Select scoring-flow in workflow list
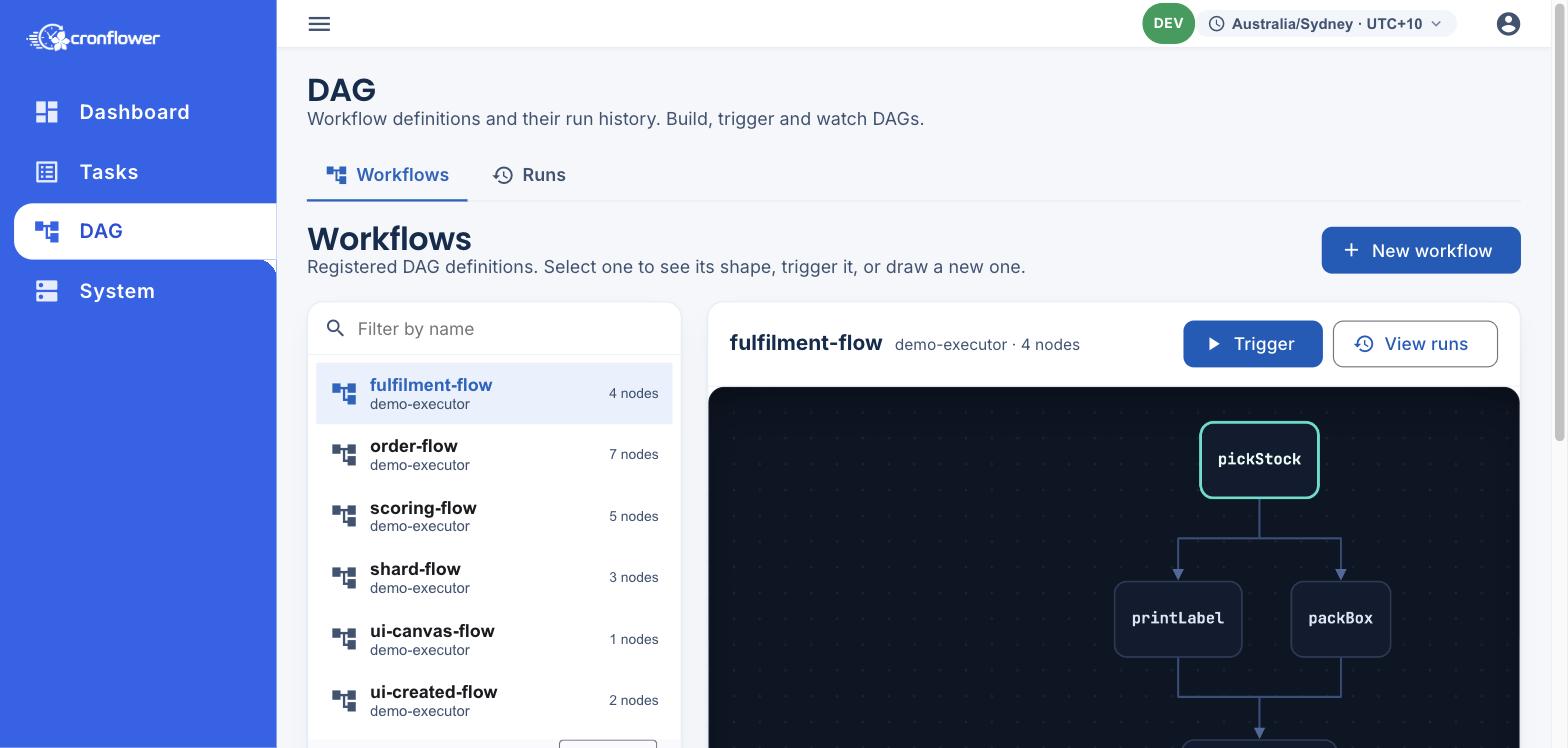Image resolution: width=1568 pixels, height=748 pixels. (494, 517)
